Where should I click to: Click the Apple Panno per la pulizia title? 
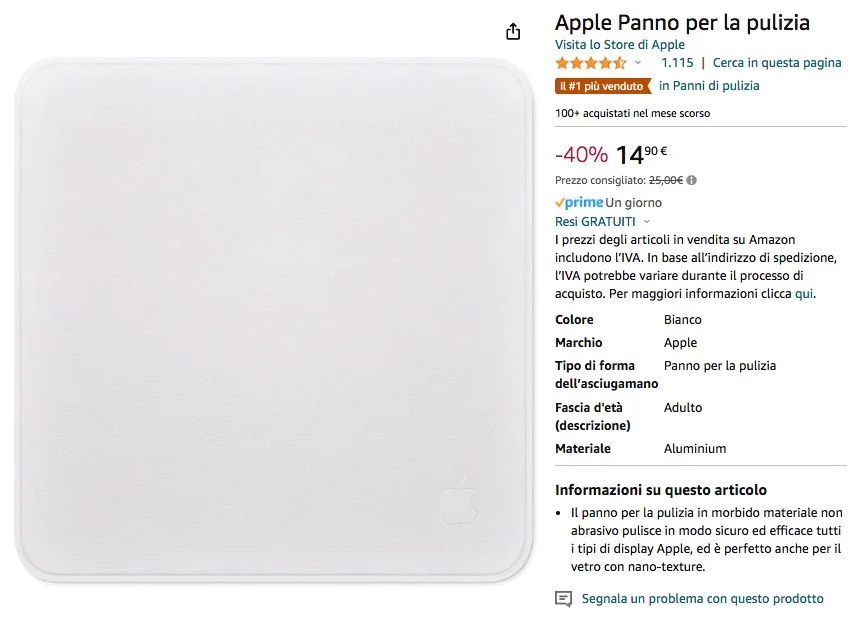[682, 22]
